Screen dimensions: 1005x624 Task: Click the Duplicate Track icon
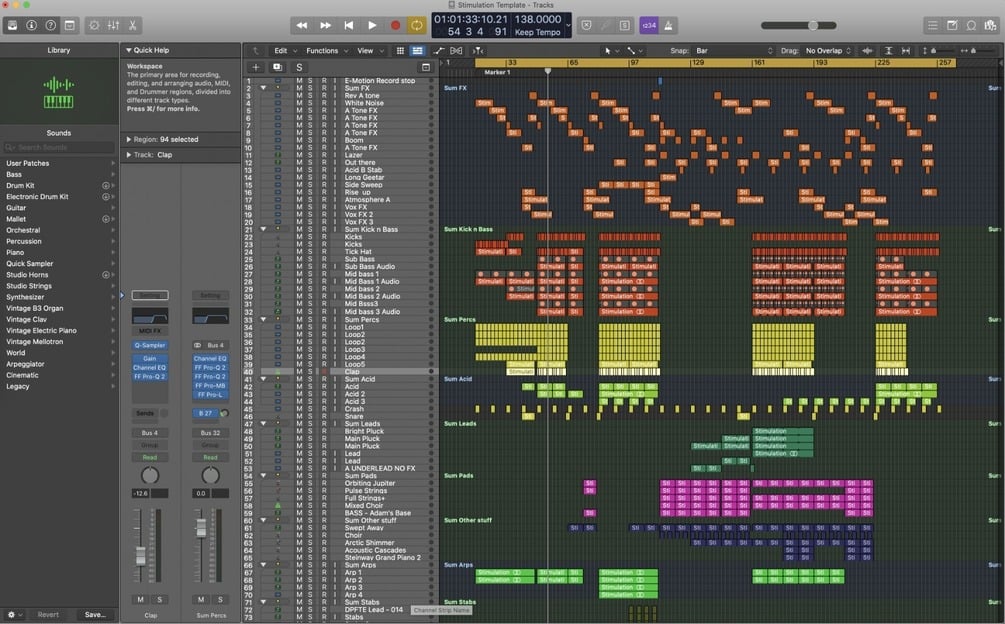(277, 67)
